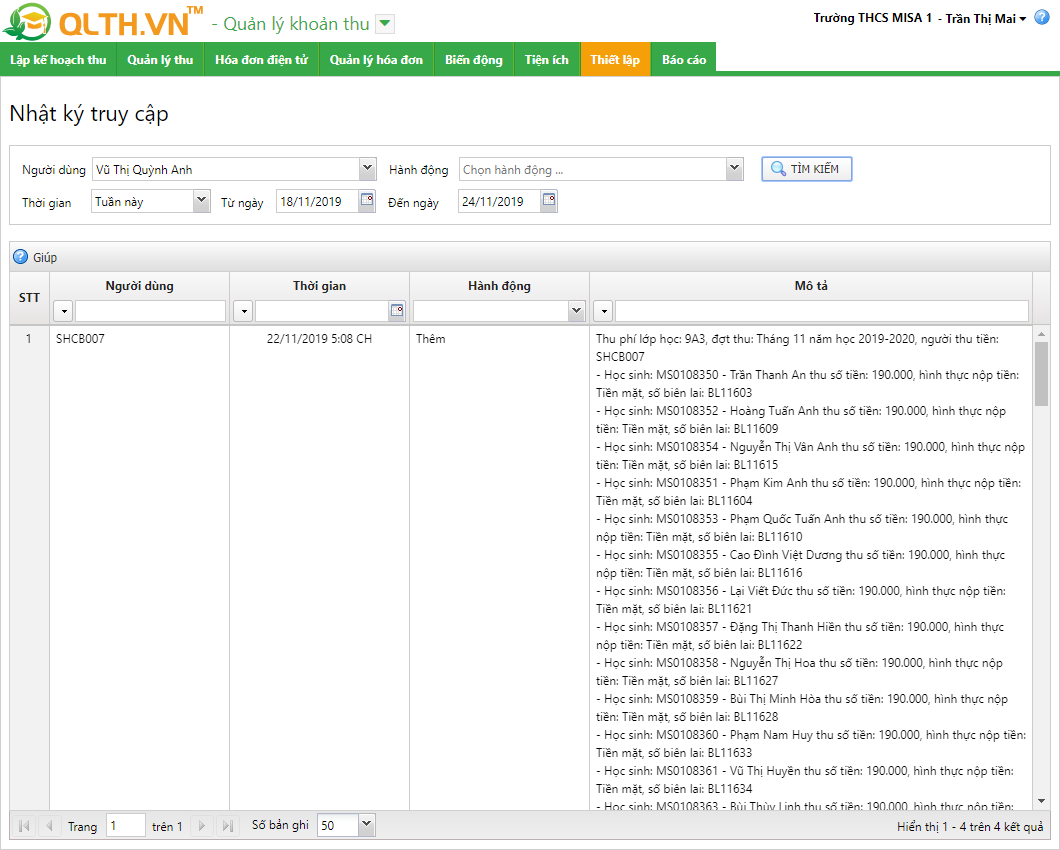The height and width of the screenshot is (850, 1060).
Task: Click the Thời gian column filter date field
Action: [322, 311]
